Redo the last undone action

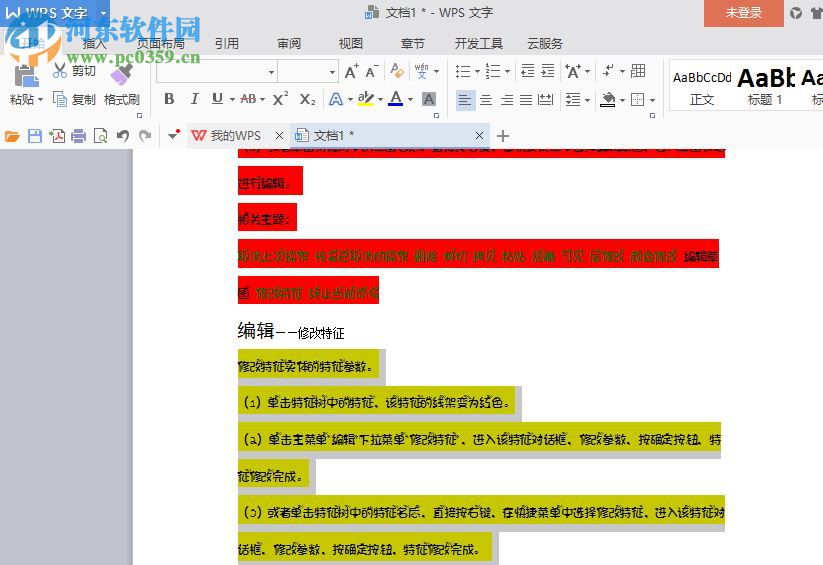(x=145, y=137)
